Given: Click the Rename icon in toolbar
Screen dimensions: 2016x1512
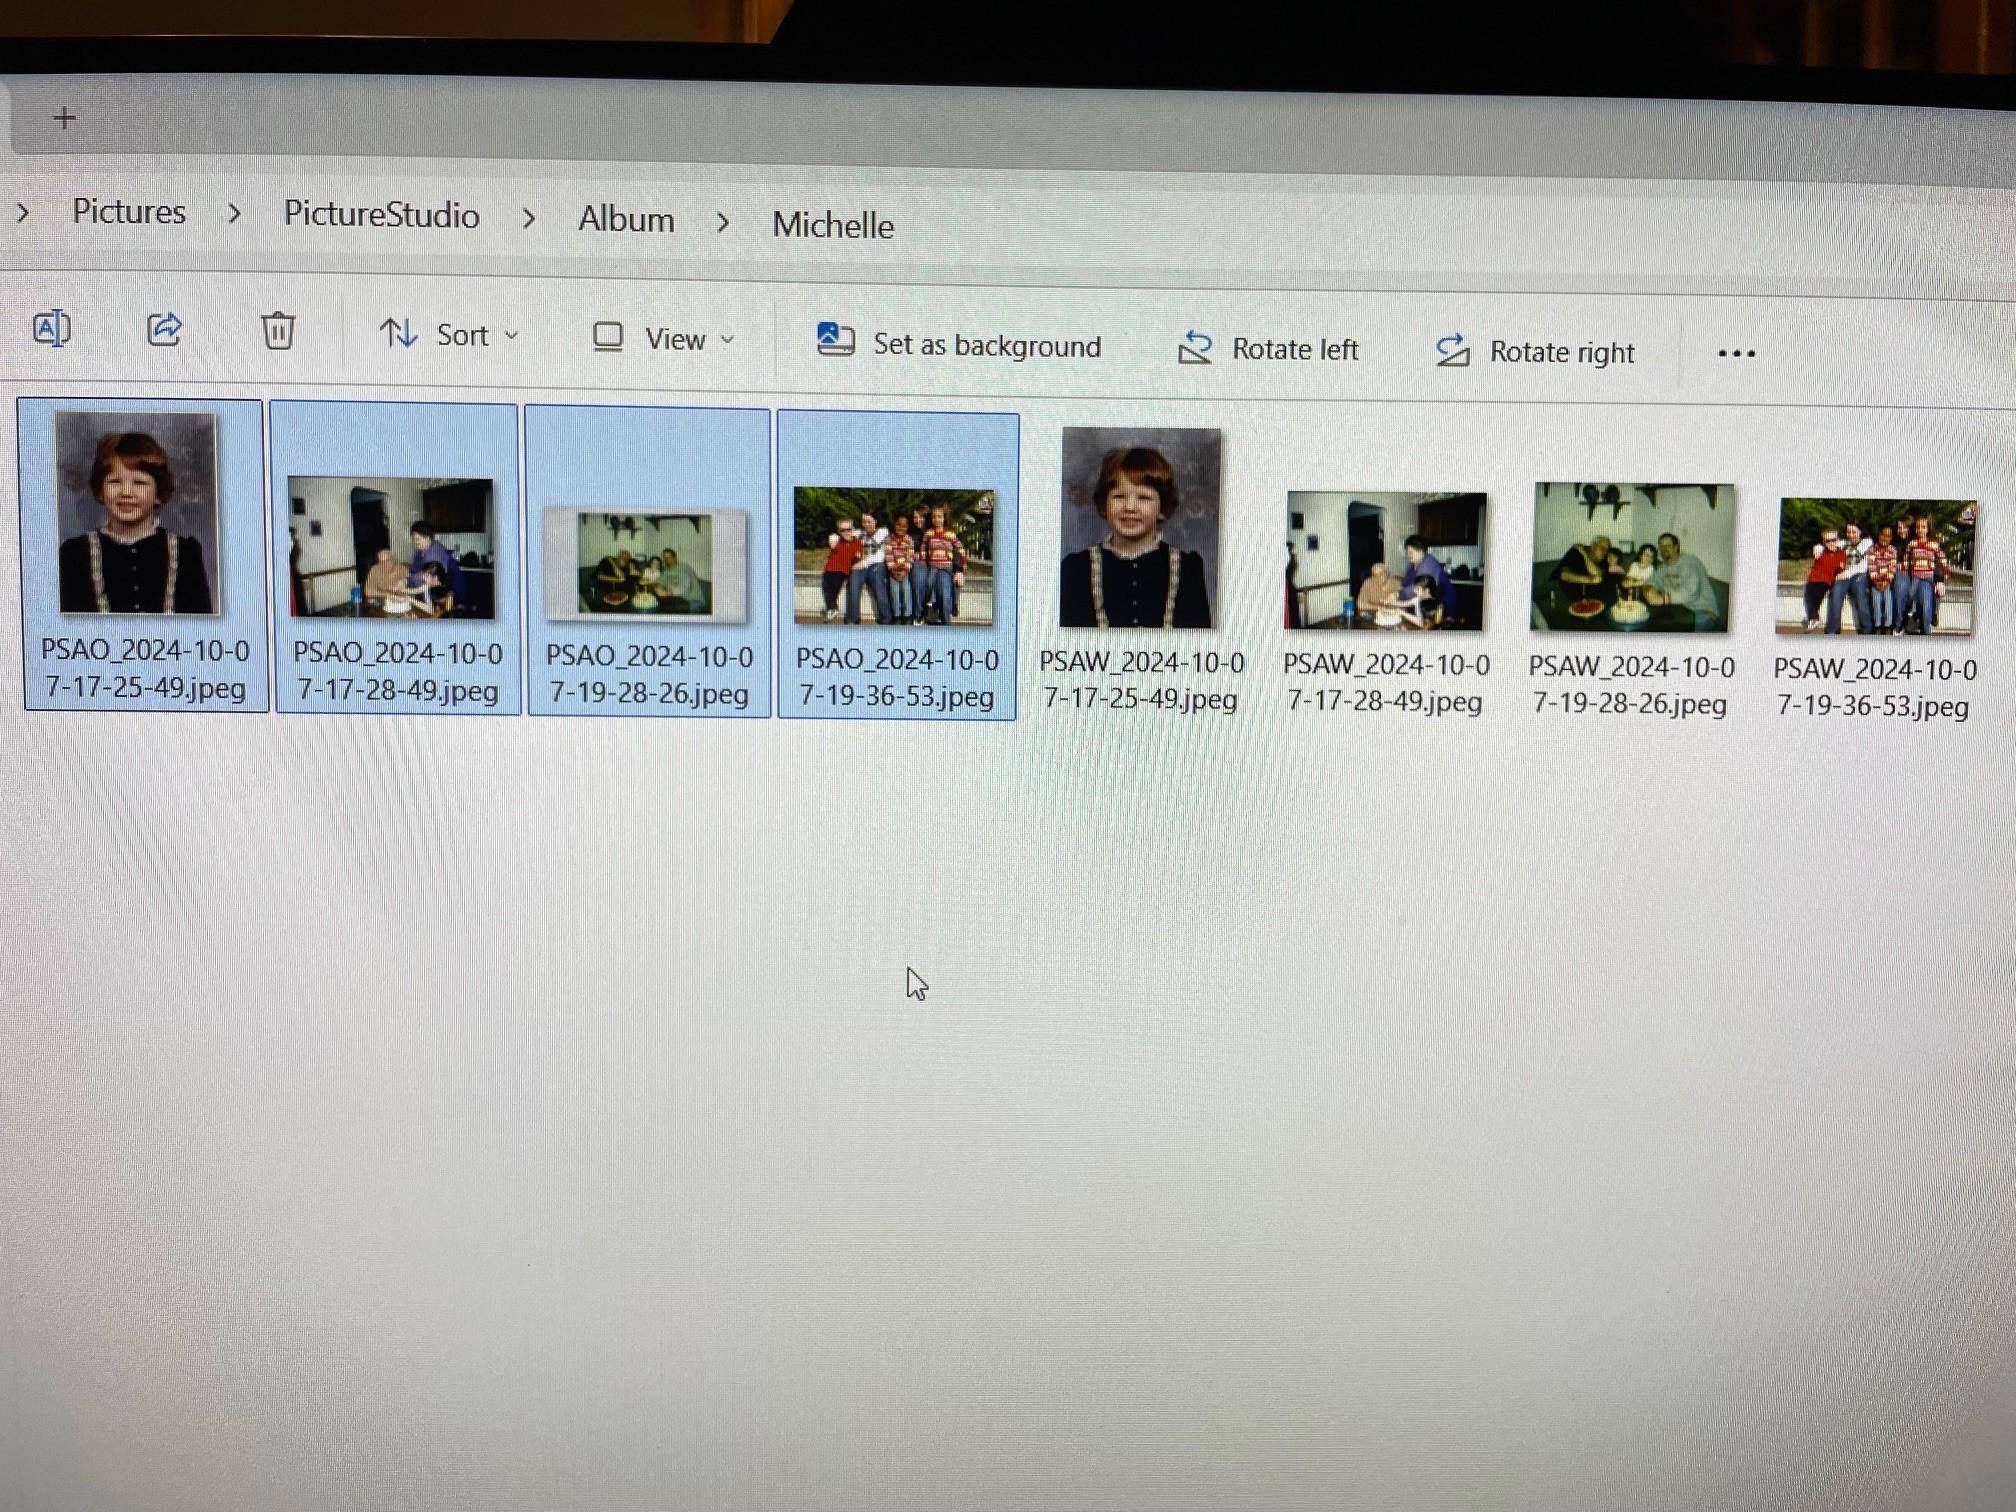Looking at the screenshot, I should click(x=51, y=329).
